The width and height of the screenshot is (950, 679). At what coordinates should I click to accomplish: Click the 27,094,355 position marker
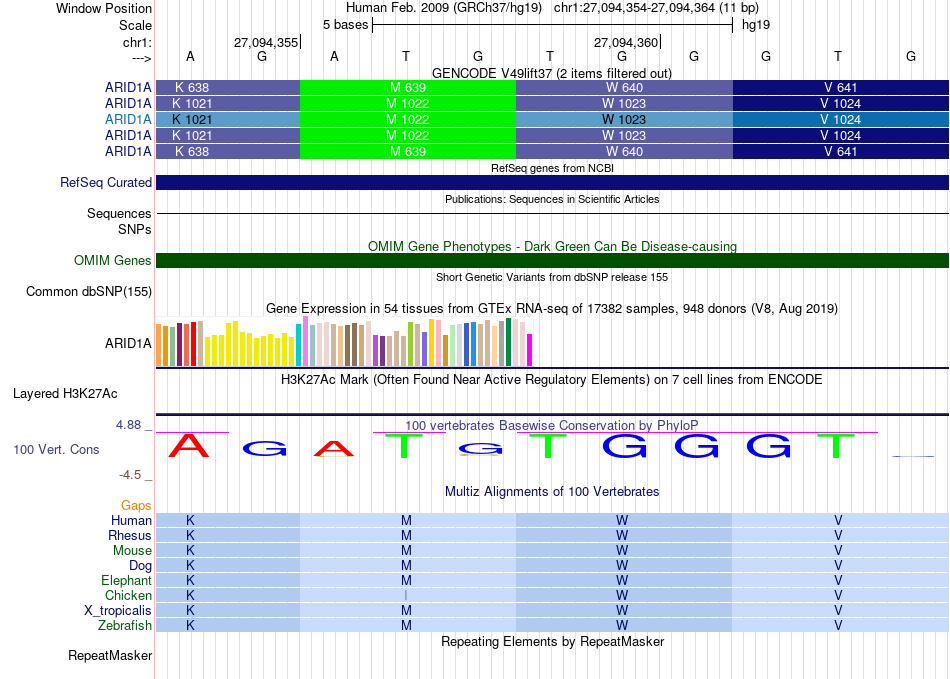coord(266,42)
